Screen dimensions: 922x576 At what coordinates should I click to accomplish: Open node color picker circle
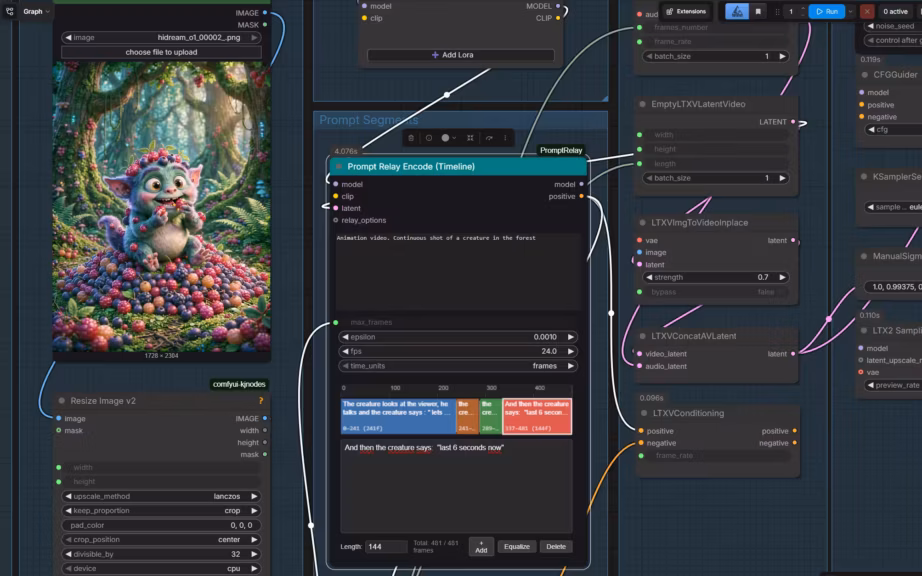point(445,138)
